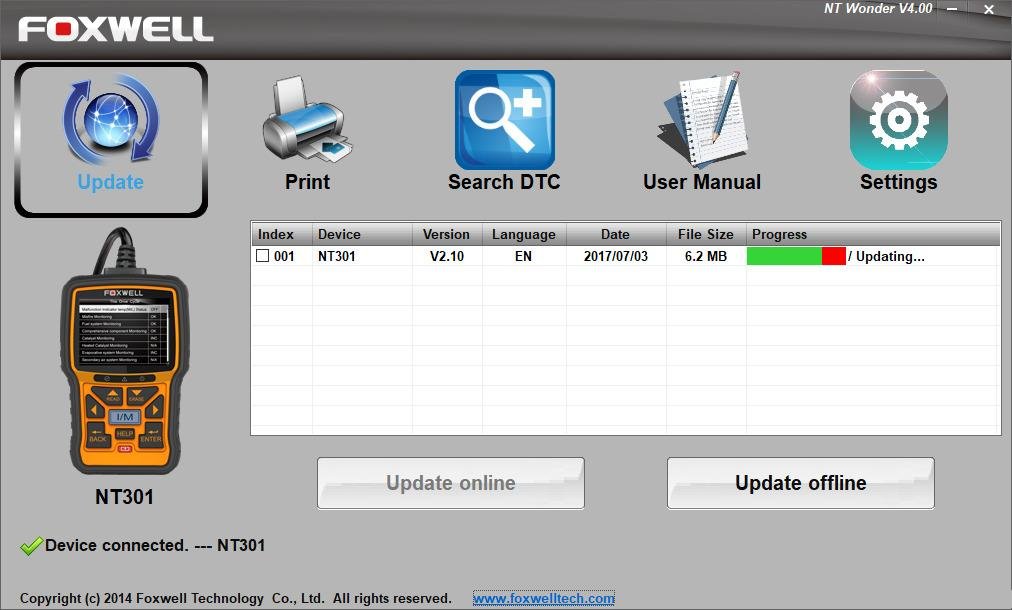Click the NT Wonder V4.00 title text
This screenshot has height=610, width=1012.
pyautogui.click(x=878, y=8)
